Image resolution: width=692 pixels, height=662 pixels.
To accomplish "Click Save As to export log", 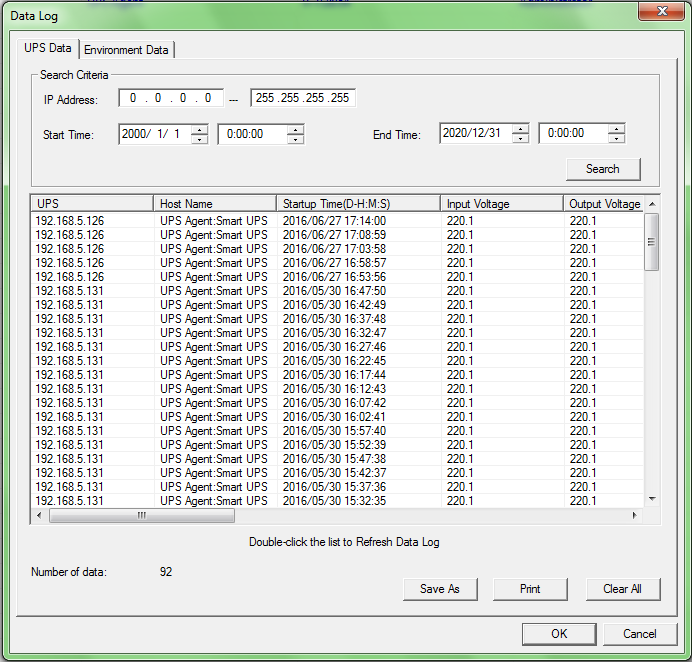I will pos(440,589).
